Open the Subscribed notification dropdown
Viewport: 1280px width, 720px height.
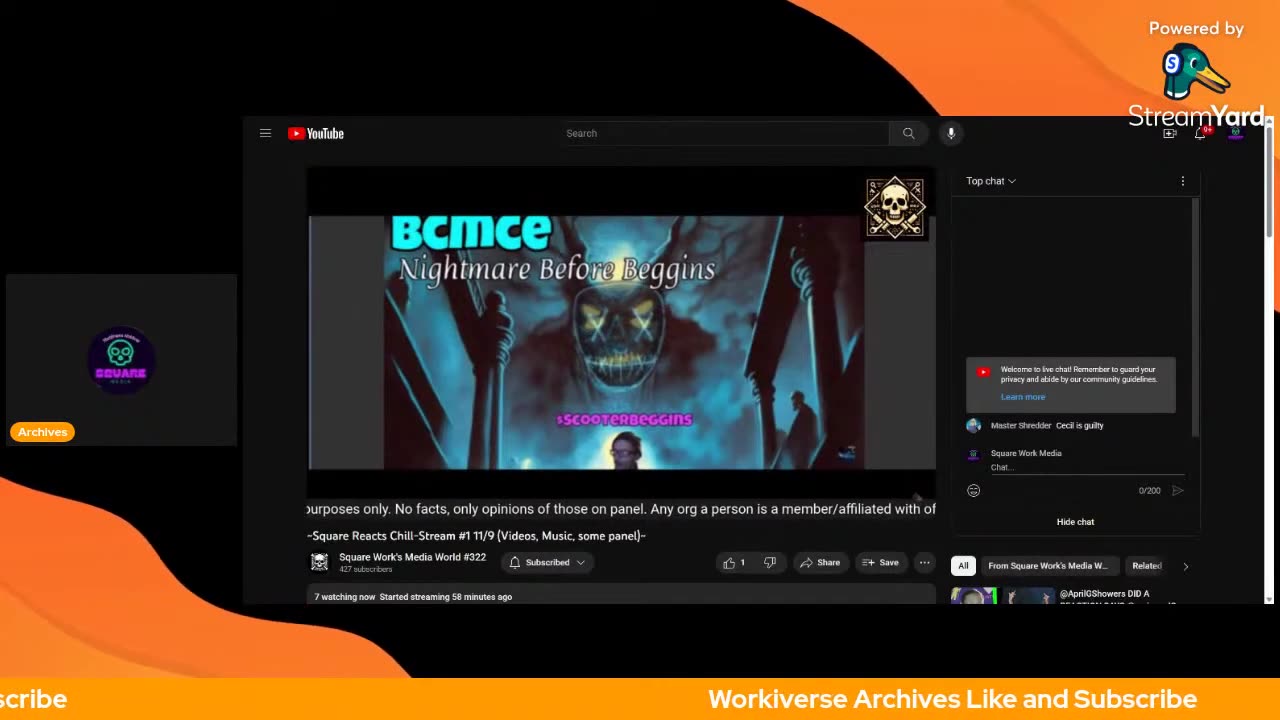547,563
